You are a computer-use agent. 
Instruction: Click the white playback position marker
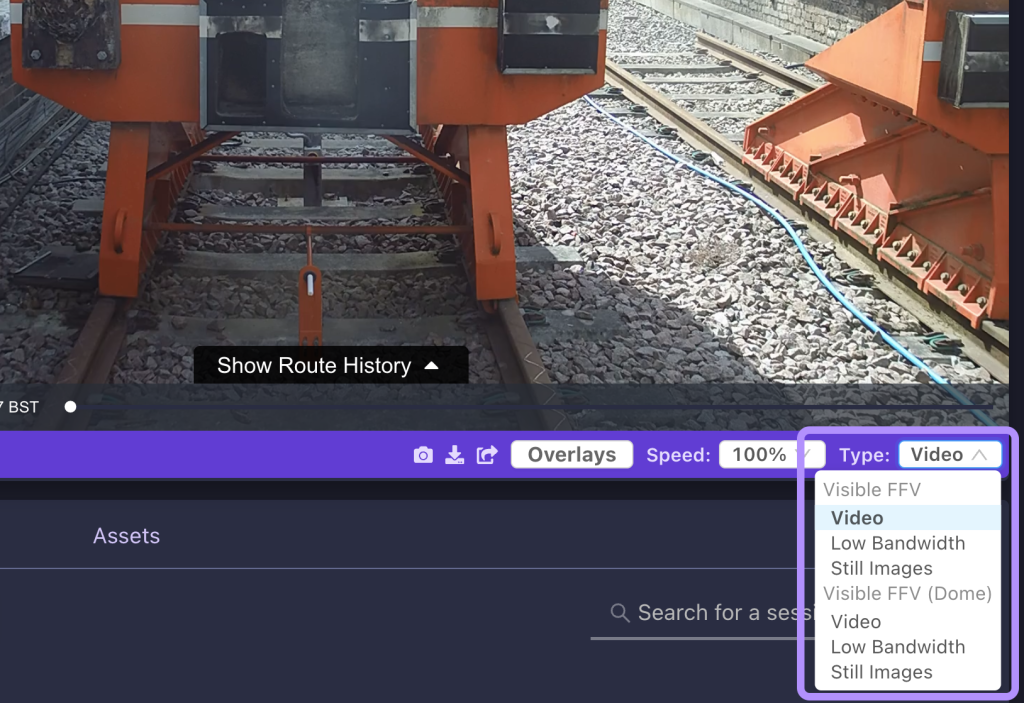pos(71,407)
